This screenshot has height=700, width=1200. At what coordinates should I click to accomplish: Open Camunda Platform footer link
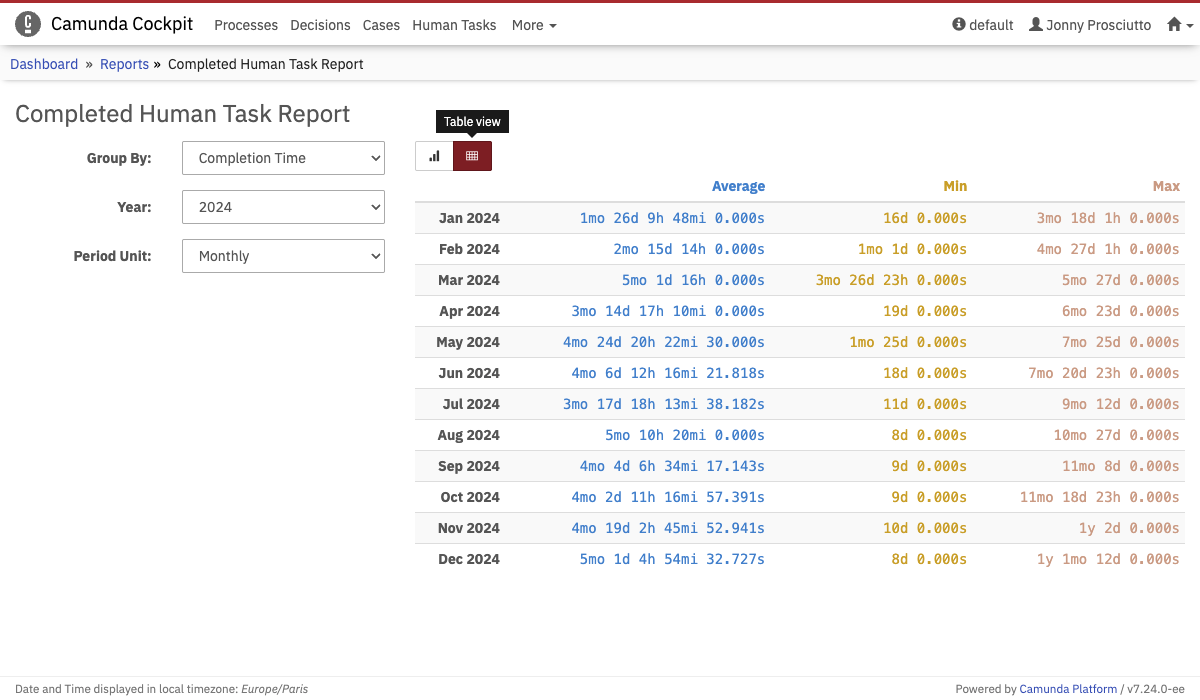[1067, 688]
